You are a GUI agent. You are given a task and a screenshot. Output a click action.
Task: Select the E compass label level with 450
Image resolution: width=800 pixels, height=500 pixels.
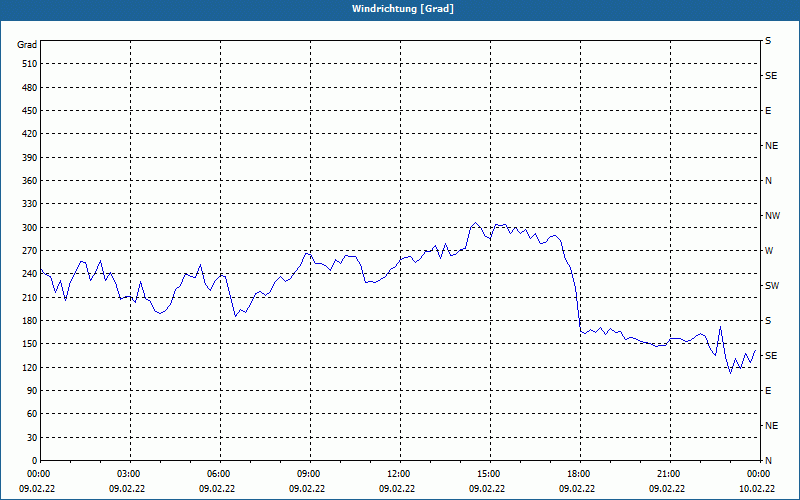click(768, 111)
